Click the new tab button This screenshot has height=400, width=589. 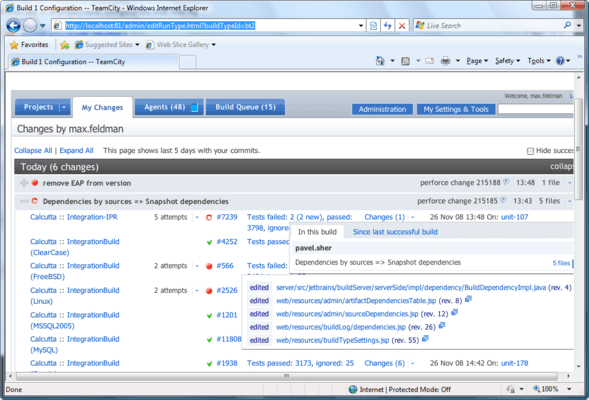(187, 62)
